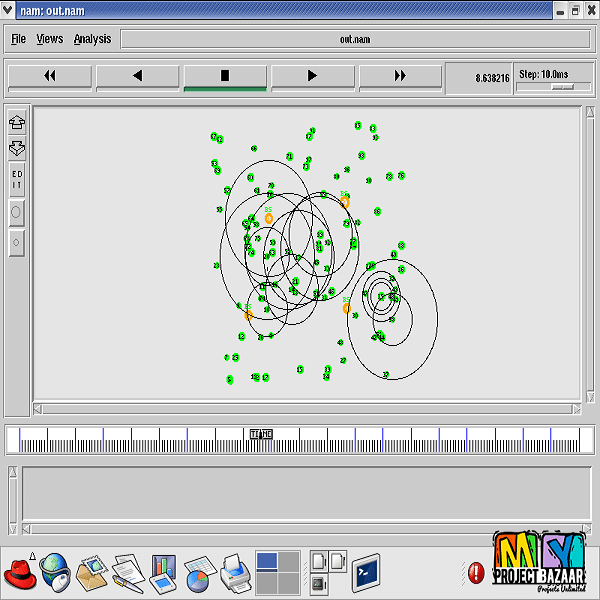Open the Views menu
This screenshot has width=600, height=600.
pos(49,39)
